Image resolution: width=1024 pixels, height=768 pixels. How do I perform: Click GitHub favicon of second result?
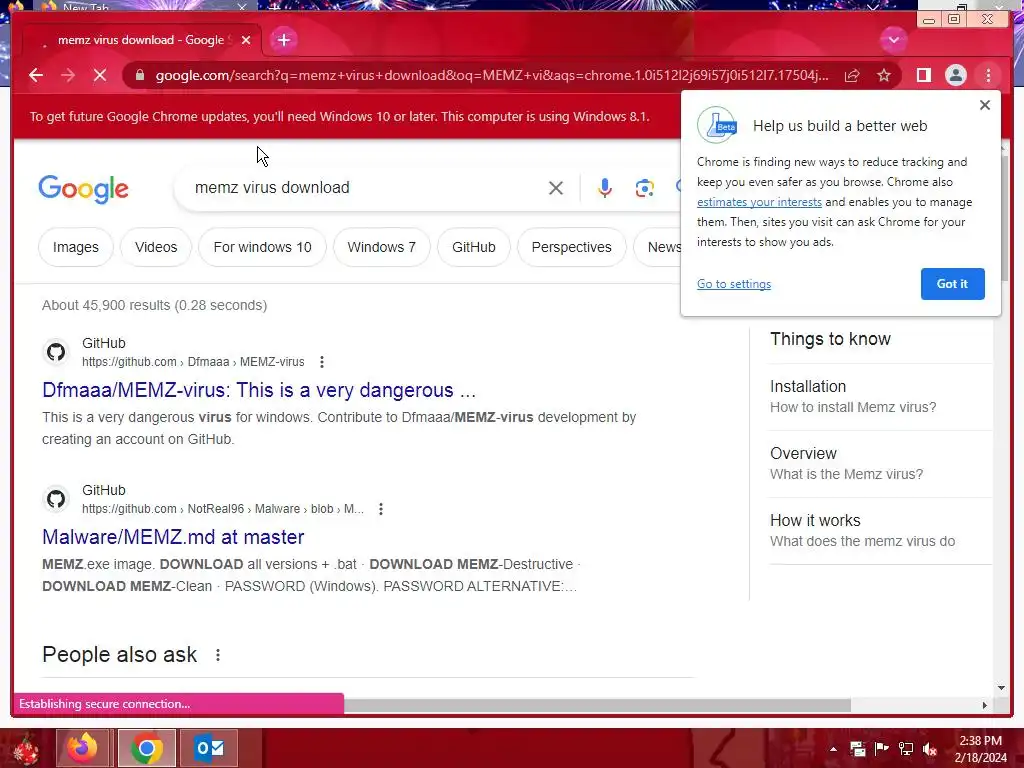(x=56, y=499)
